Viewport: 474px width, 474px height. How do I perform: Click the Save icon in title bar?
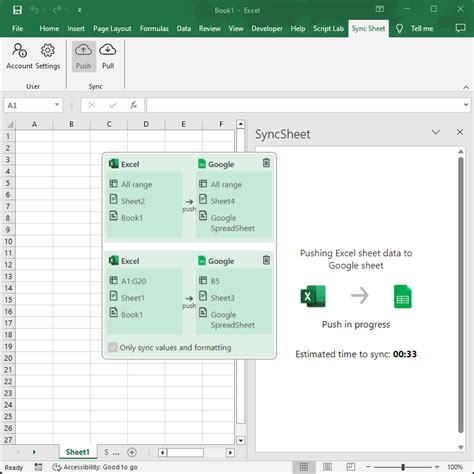click(17, 10)
